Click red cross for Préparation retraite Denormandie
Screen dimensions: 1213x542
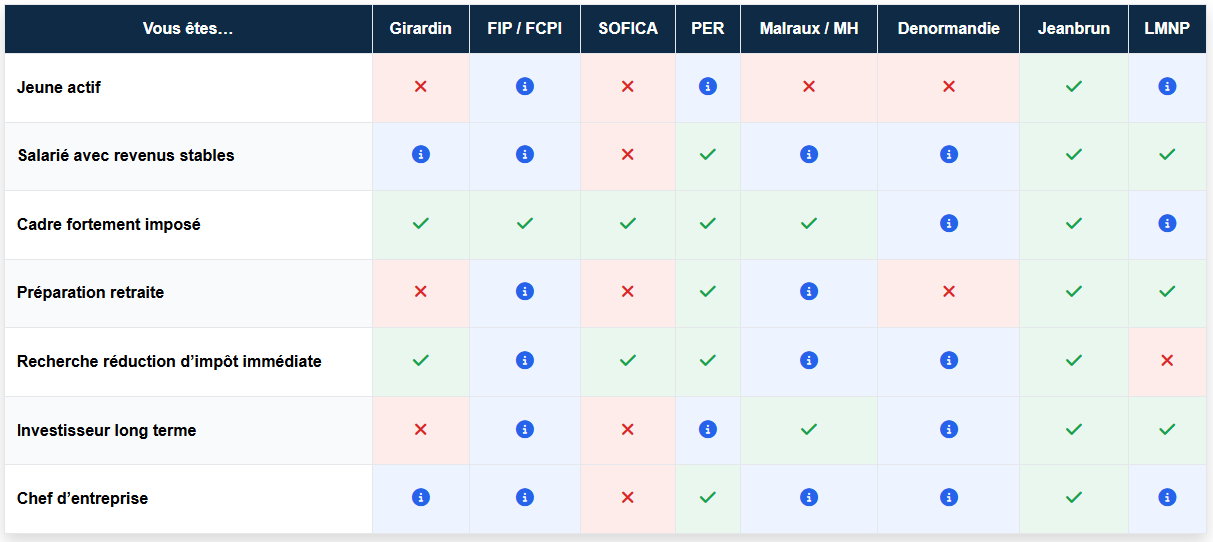949,292
